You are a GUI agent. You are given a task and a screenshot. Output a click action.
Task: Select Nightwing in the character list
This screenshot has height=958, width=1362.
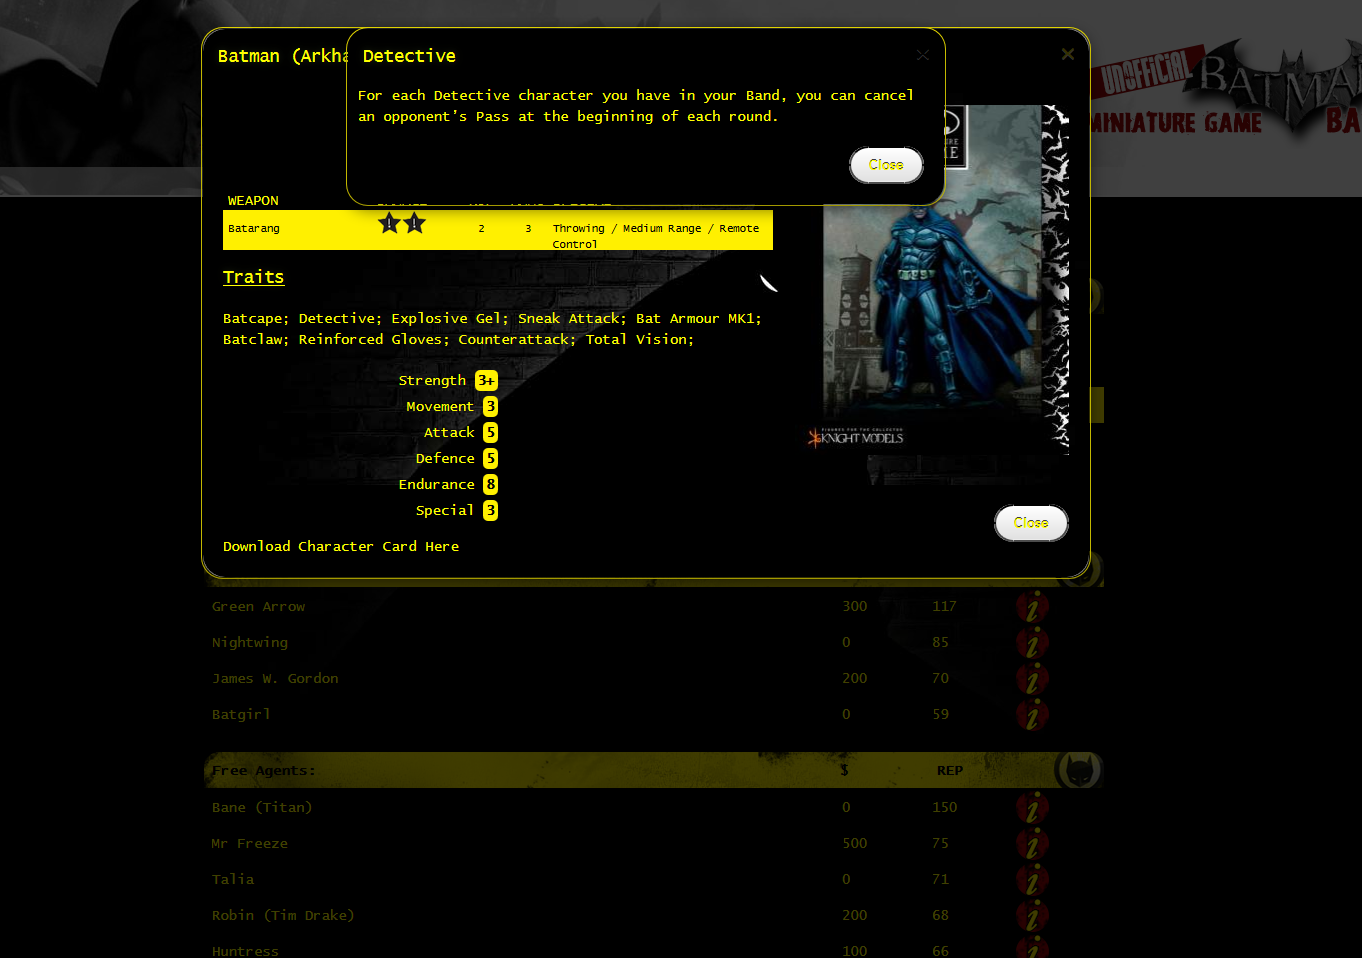[x=250, y=642]
